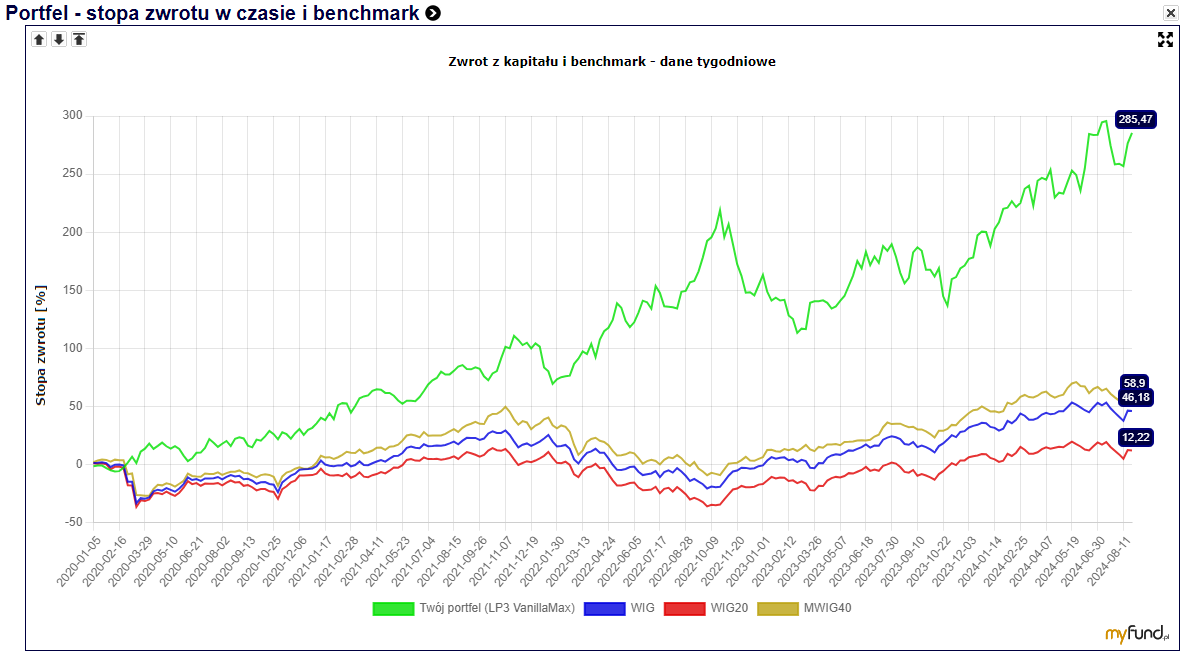This screenshot has width=1202, height=667.
Task: Move the chart panel up one position
Action: tap(39, 39)
